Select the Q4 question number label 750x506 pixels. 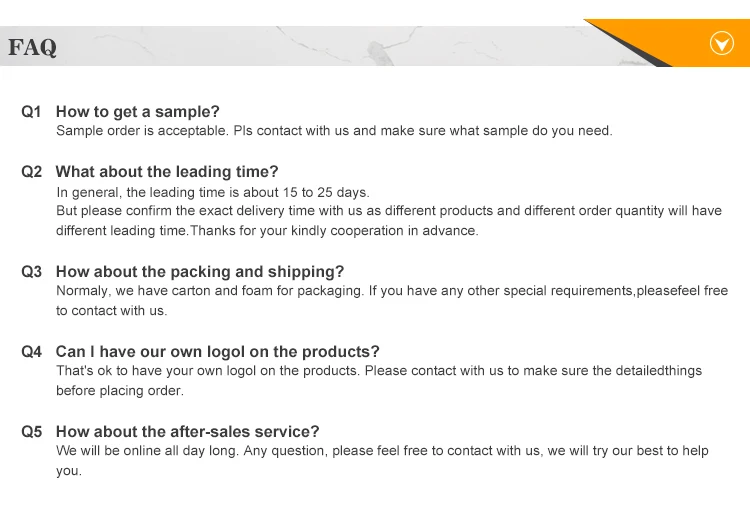(32, 352)
